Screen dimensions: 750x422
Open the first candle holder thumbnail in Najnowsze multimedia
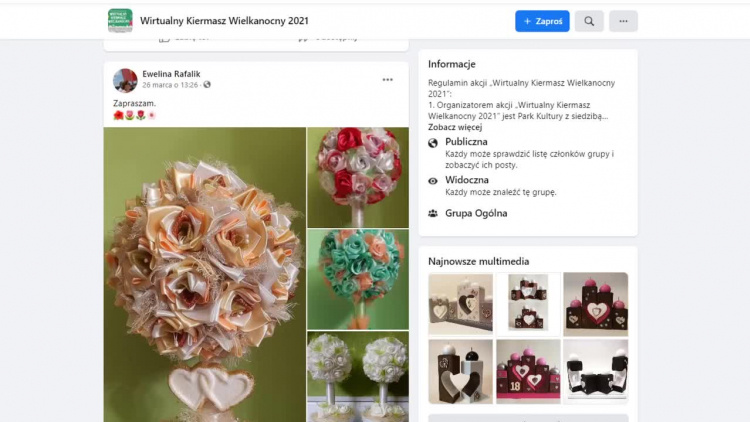click(460, 303)
